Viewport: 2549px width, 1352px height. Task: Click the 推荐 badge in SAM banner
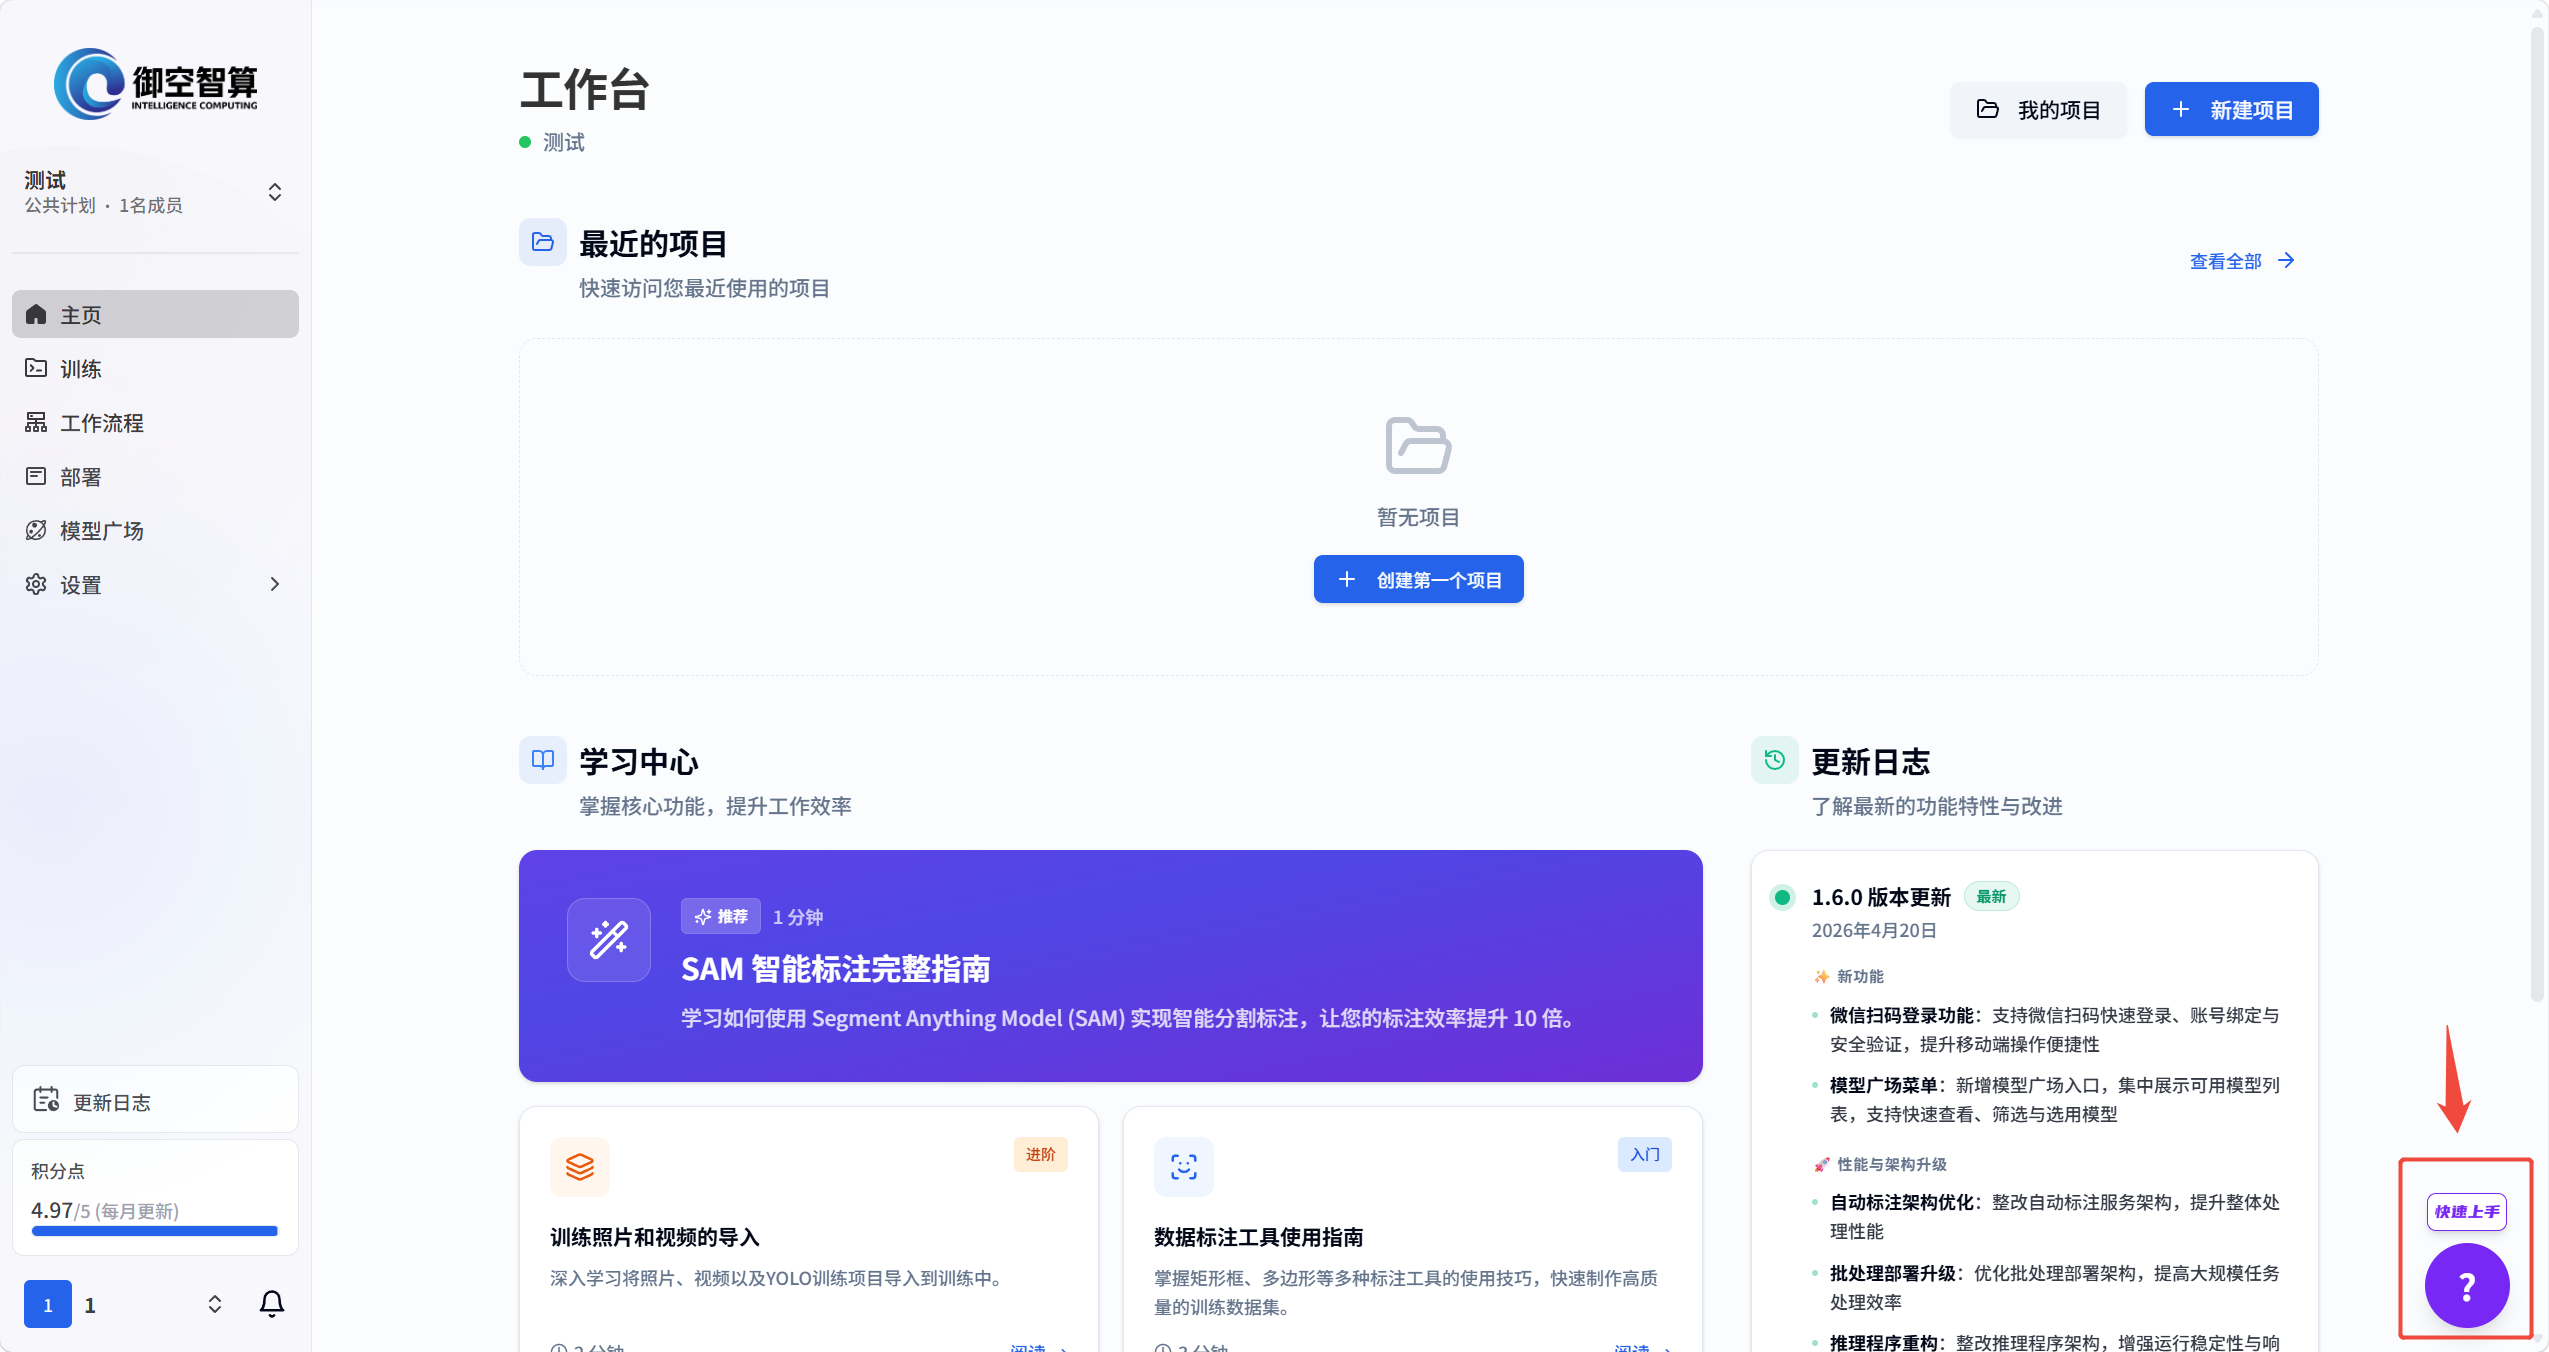coord(721,916)
